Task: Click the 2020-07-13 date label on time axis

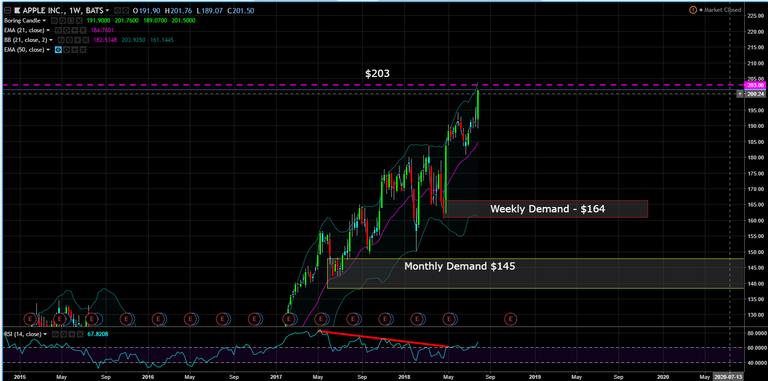Action: coord(728,377)
